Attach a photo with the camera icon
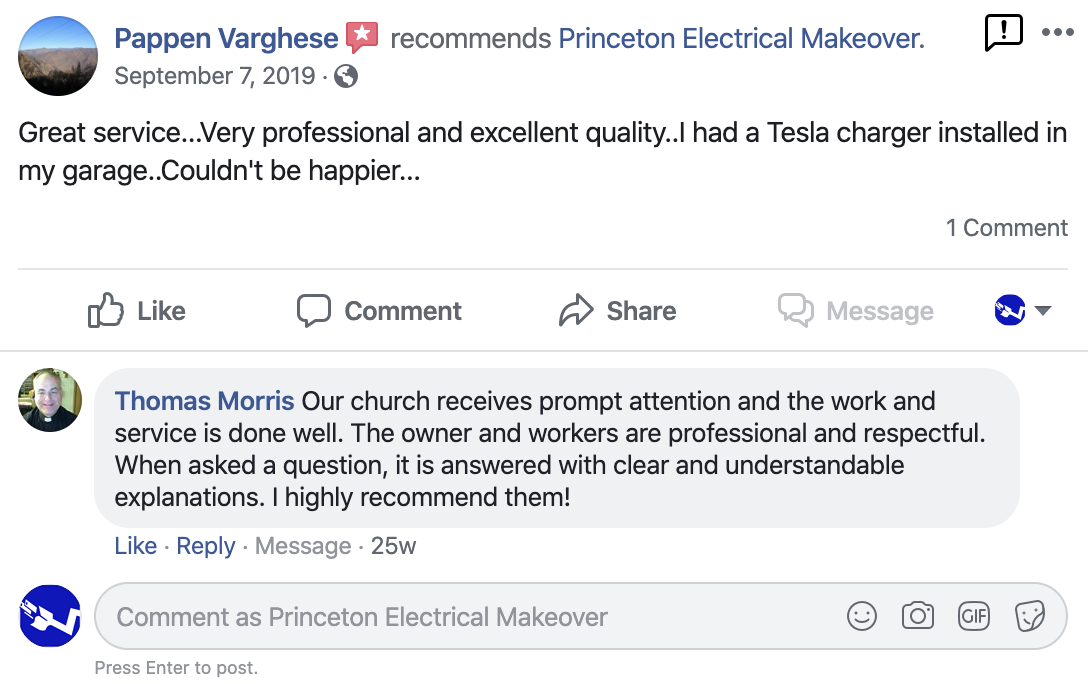The height and width of the screenshot is (684, 1088). tap(917, 616)
